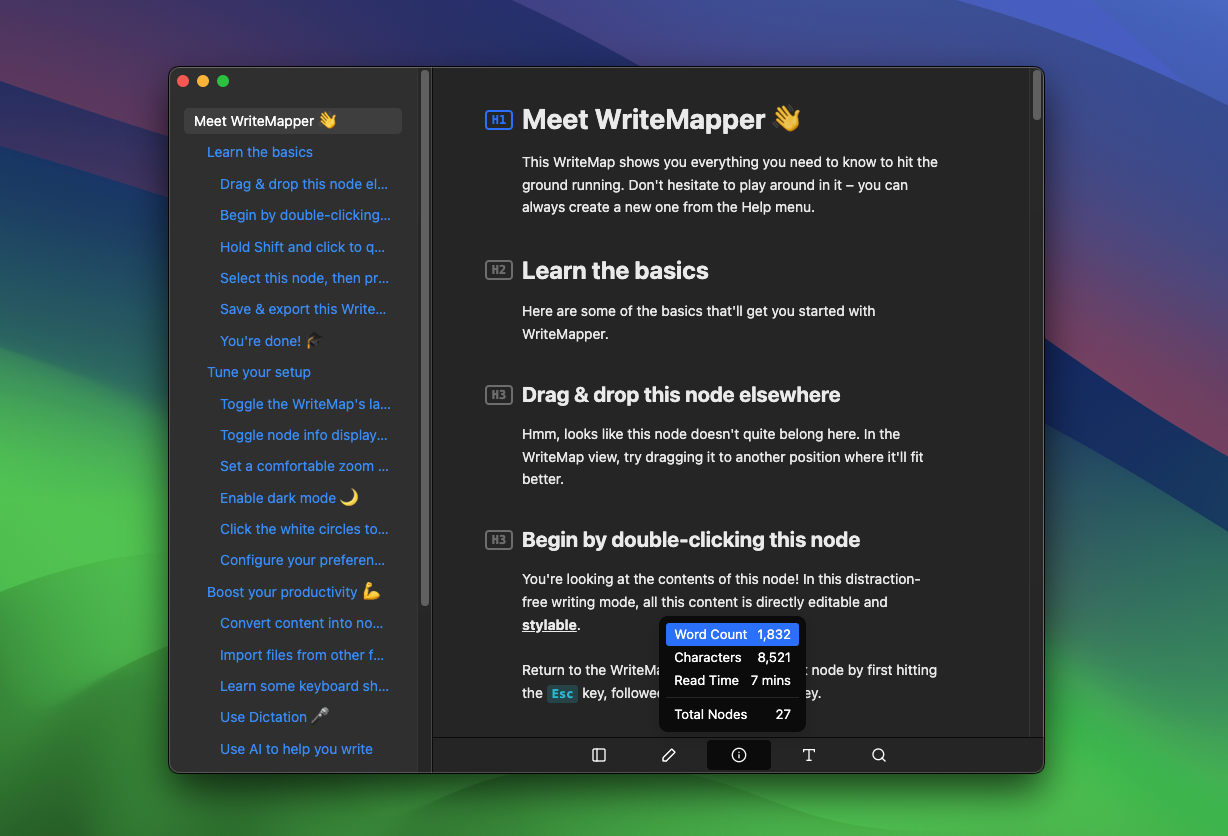Click the H2 badge beside Learn the basics
This screenshot has height=836, width=1228.
498,270
